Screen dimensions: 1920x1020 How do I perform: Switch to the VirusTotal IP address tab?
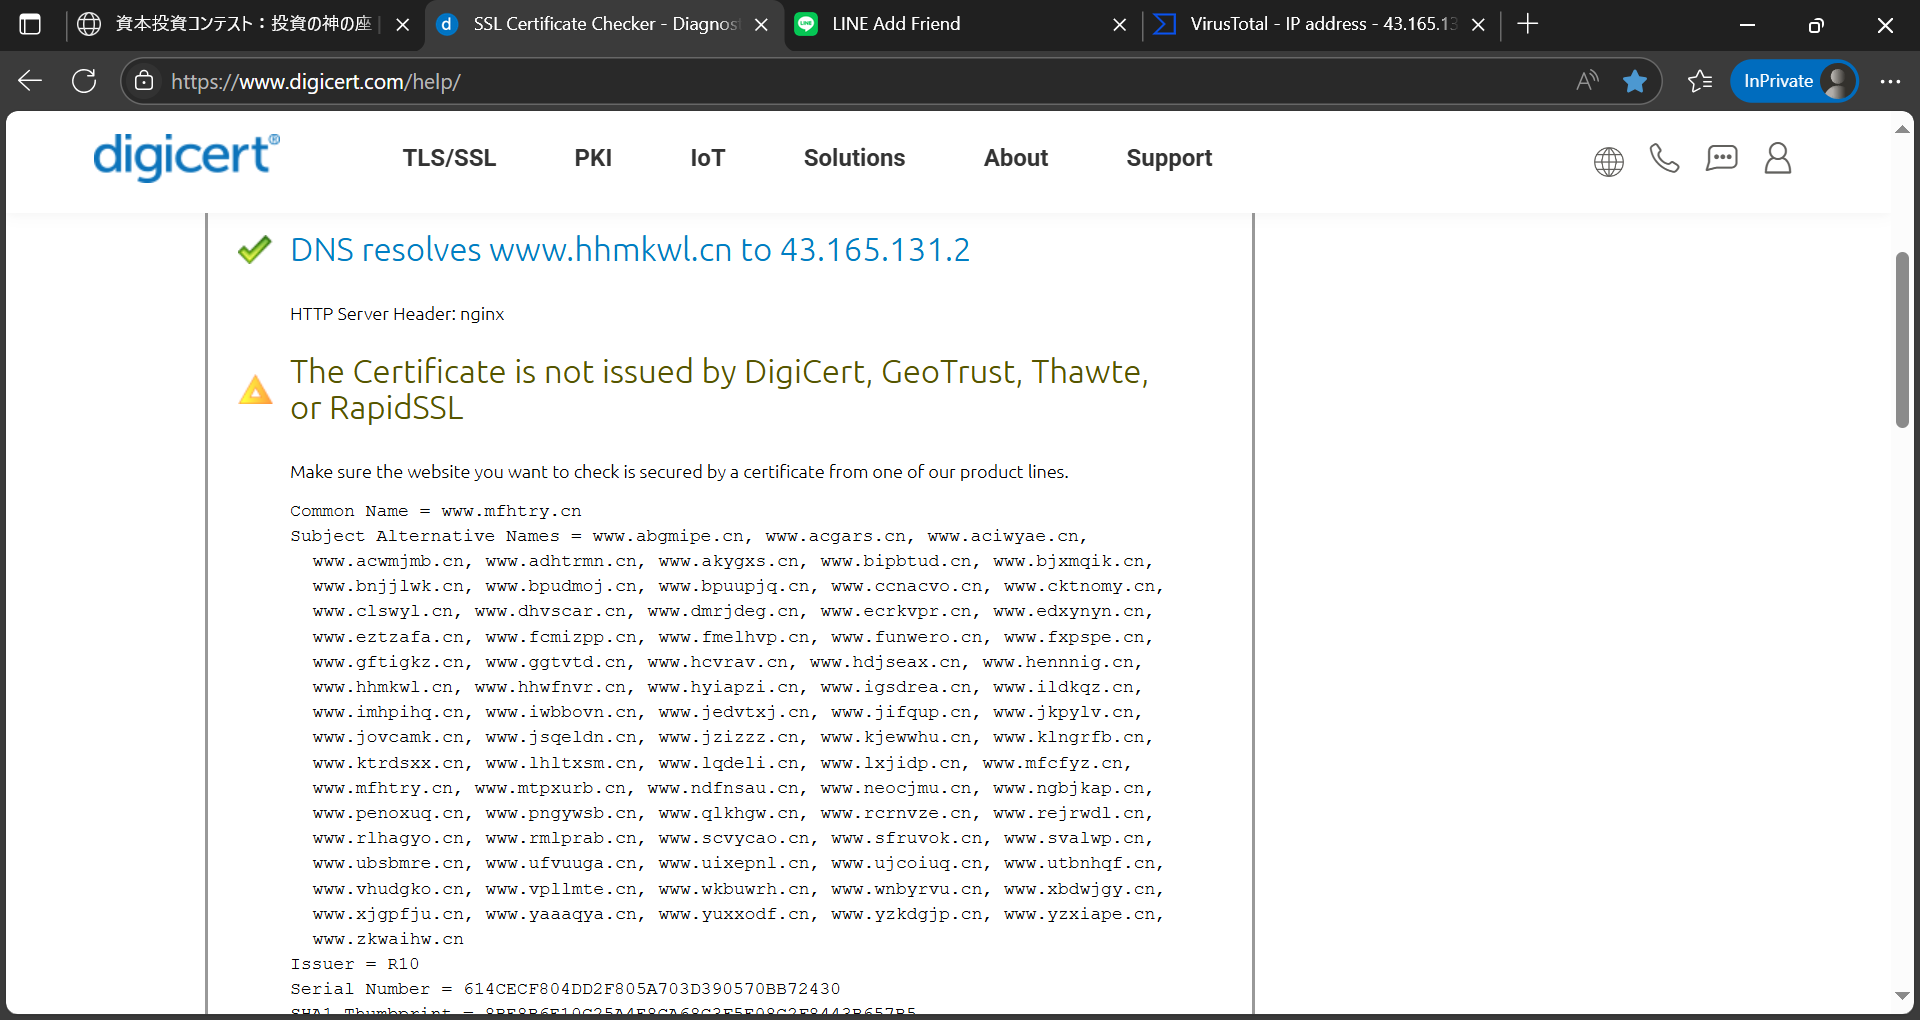tap(1320, 24)
